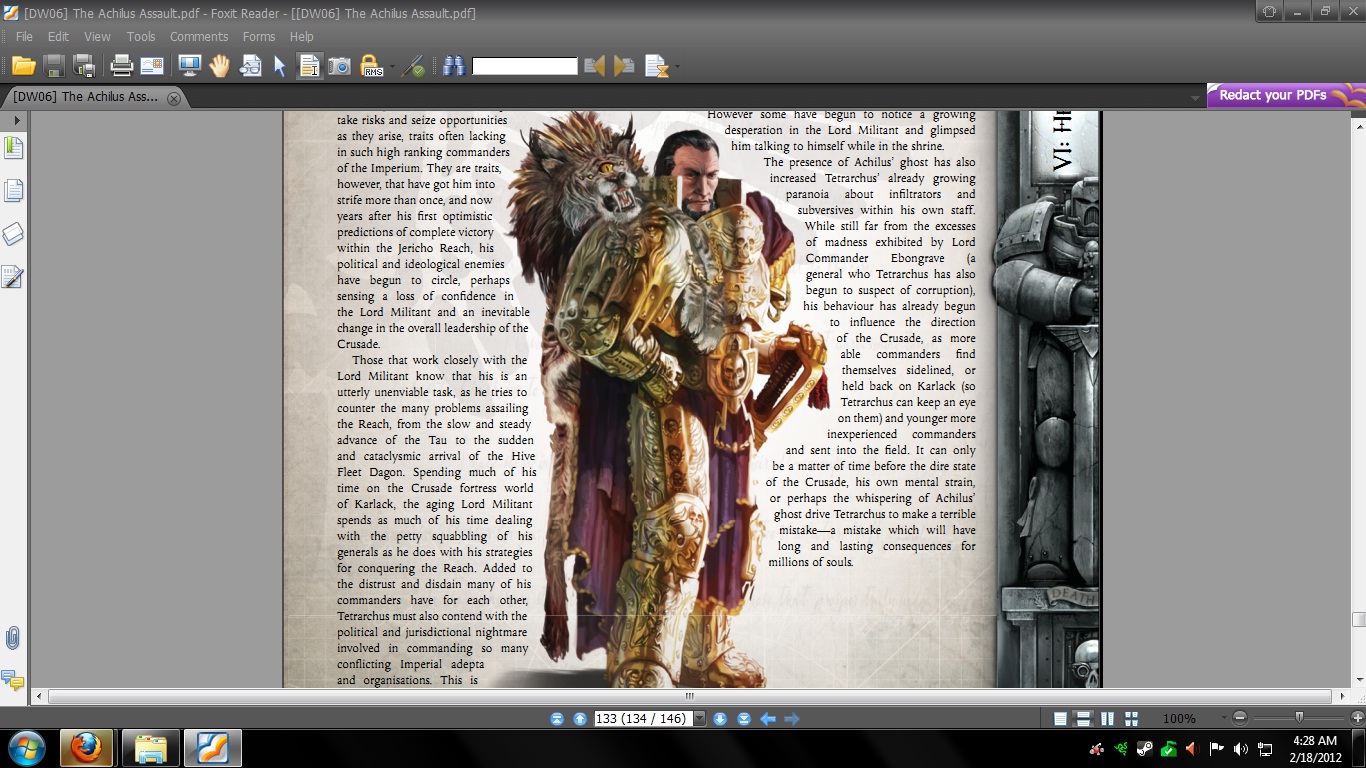Go to next page button
The width and height of the screenshot is (1366, 768).
pos(720,719)
